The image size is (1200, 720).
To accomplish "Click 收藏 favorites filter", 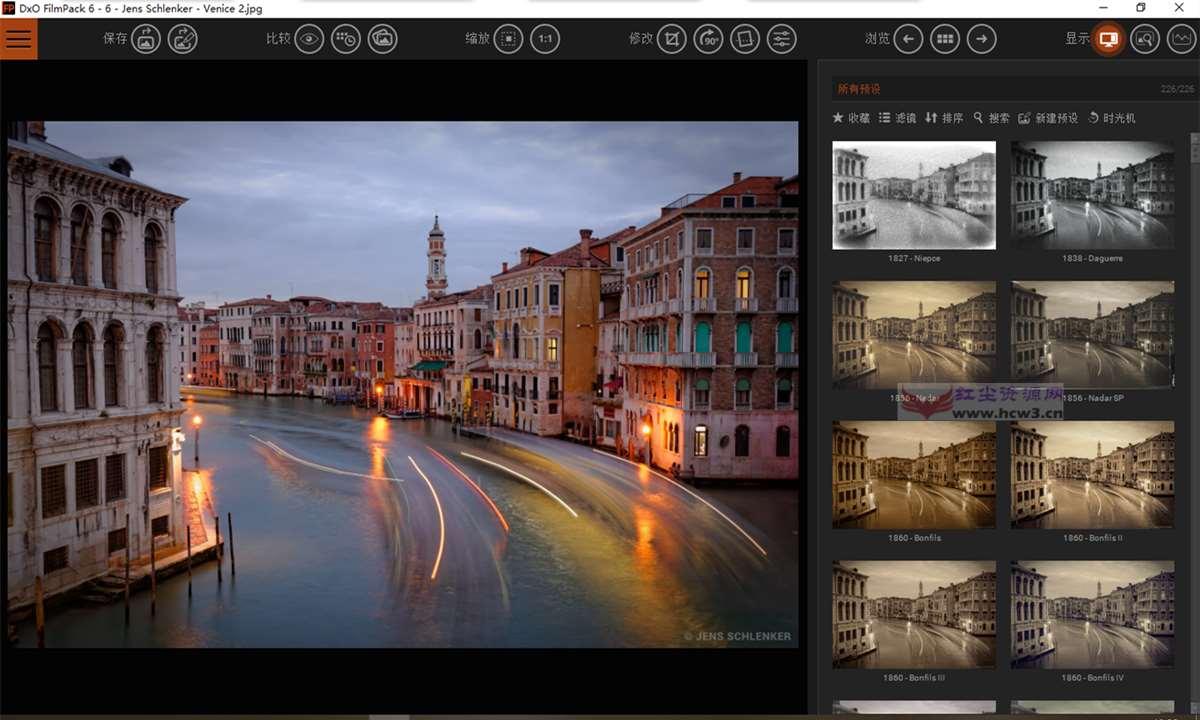I will (851, 118).
